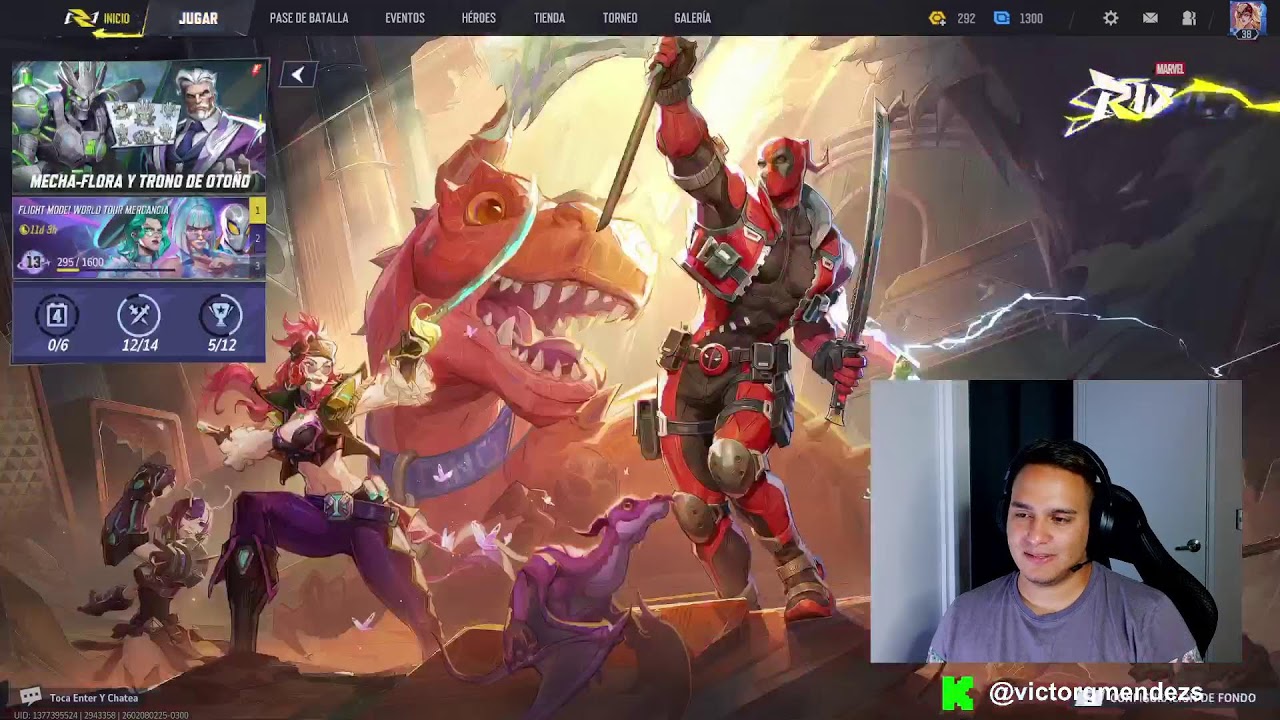The image size is (1280, 720).
Task: Open the Tienda store tab
Action: (x=549, y=18)
